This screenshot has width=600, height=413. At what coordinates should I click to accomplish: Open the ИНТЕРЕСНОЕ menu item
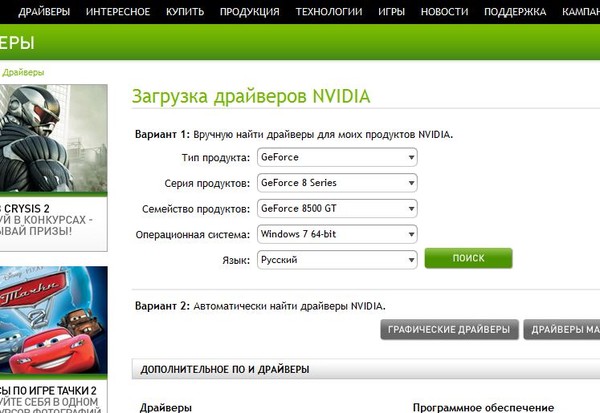click(118, 12)
